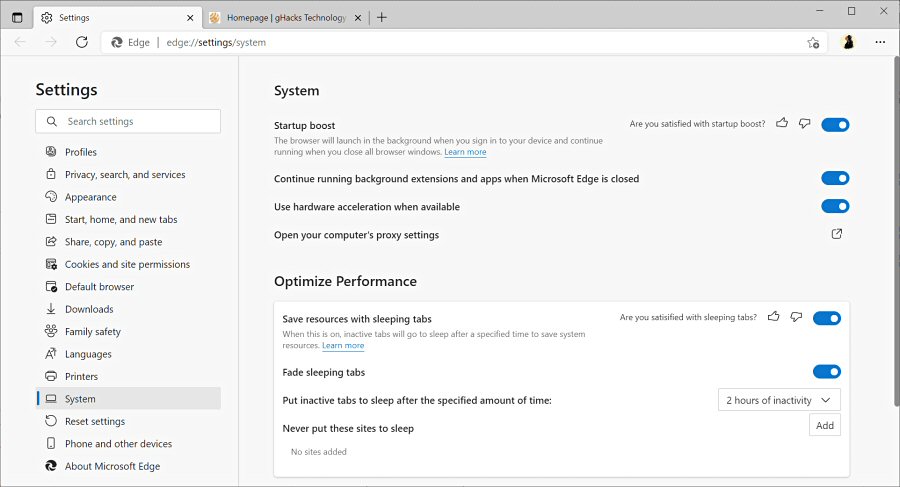Screen dimensions: 900x487
Task: Open Family safety settings
Action: click(129, 331)
